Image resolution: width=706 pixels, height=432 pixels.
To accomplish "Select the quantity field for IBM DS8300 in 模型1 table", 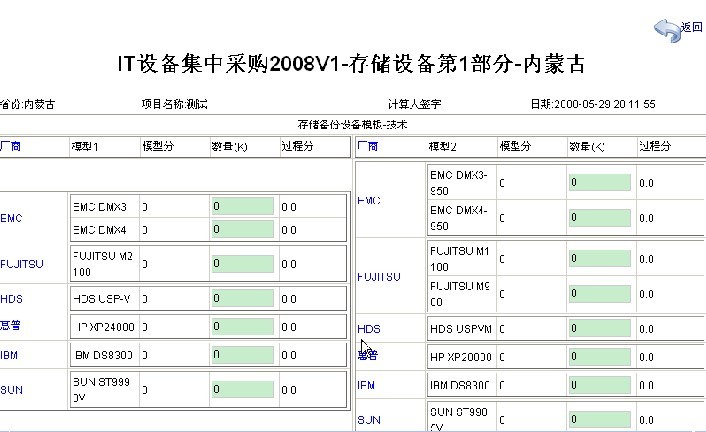I will click(243, 355).
